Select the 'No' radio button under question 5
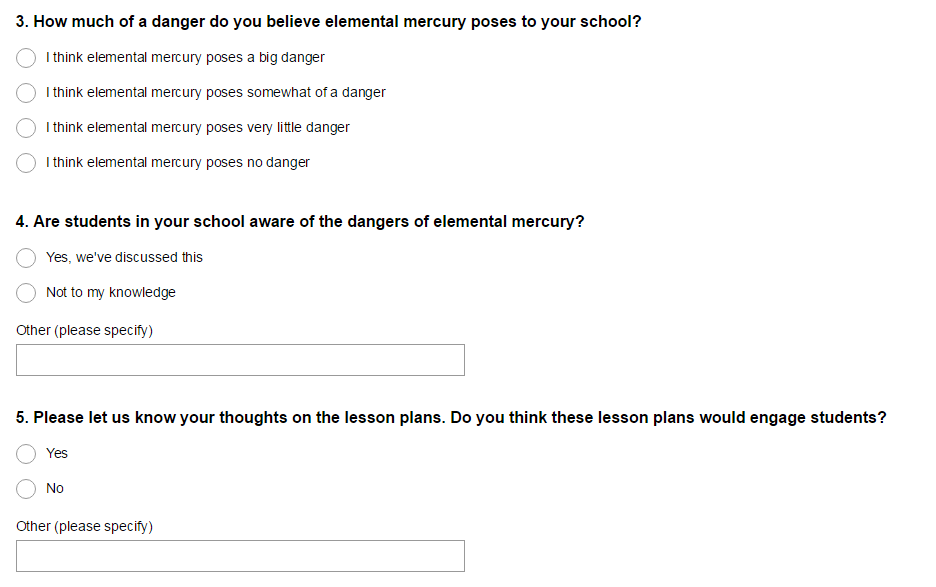Image resolution: width=936 pixels, height=587 pixels. point(27,489)
